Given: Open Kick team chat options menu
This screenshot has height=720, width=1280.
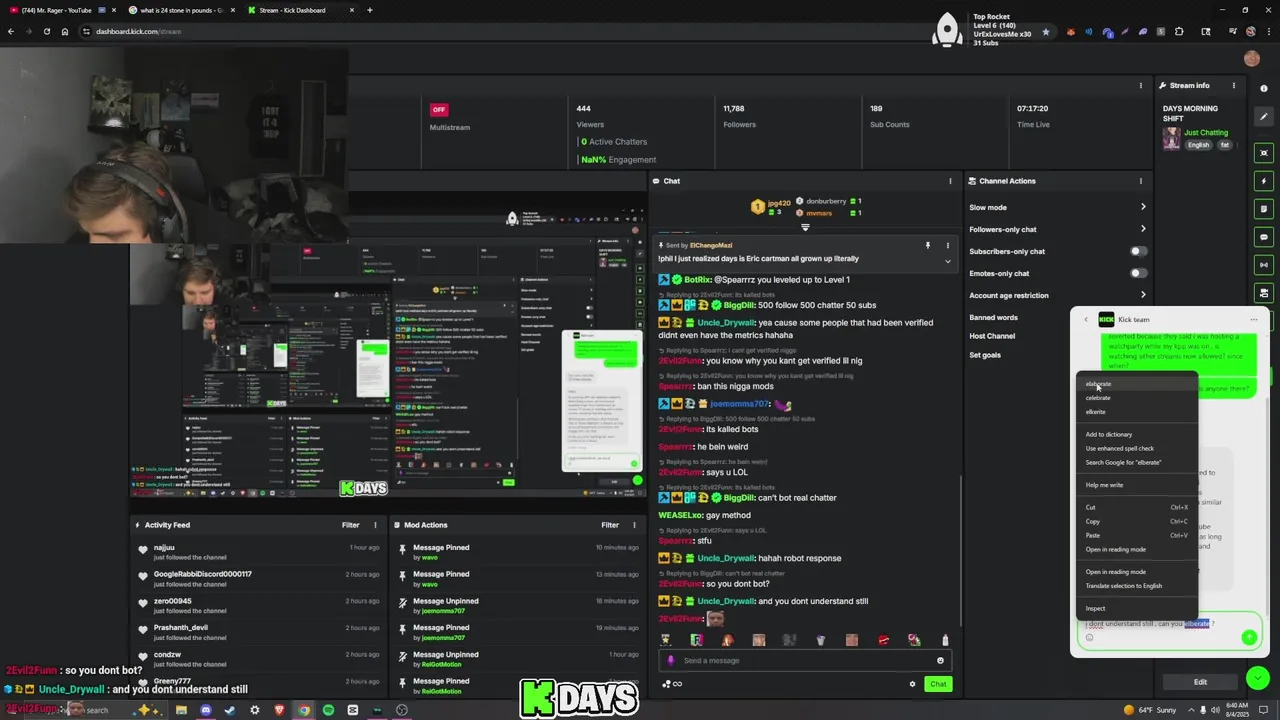Looking at the screenshot, I should 1253,320.
